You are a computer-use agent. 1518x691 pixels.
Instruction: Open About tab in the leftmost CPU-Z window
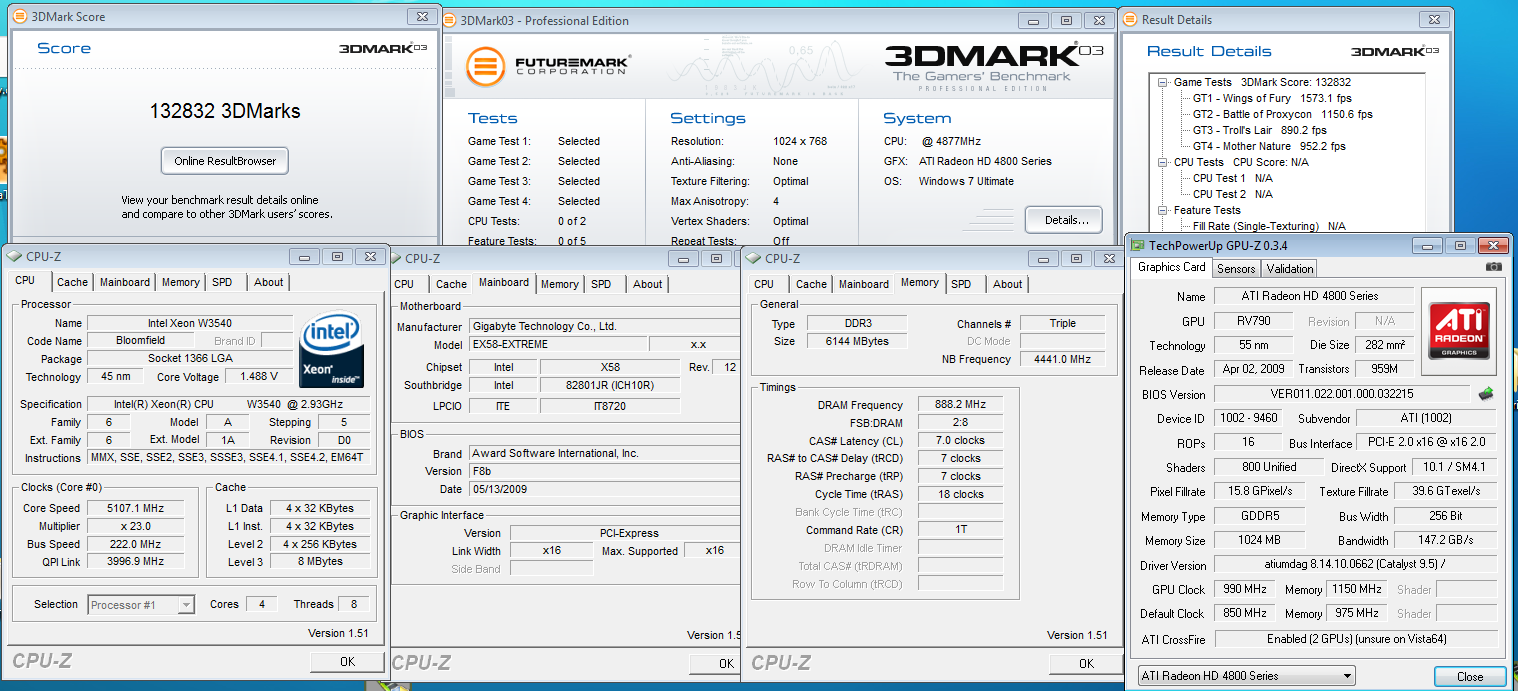(x=268, y=282)
